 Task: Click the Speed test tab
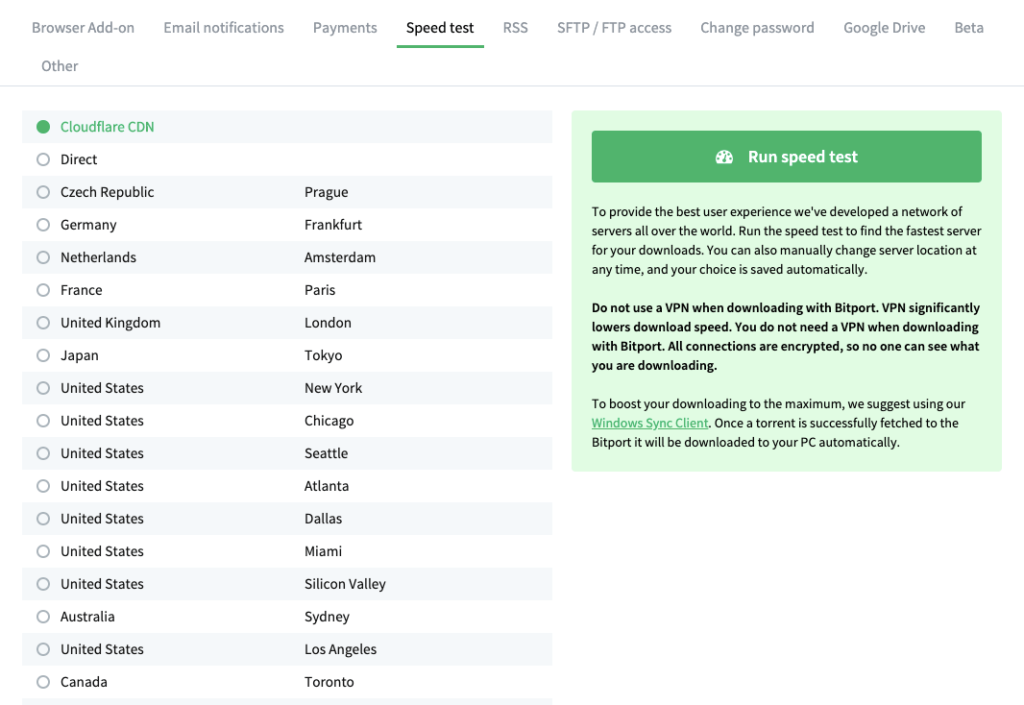440,27
